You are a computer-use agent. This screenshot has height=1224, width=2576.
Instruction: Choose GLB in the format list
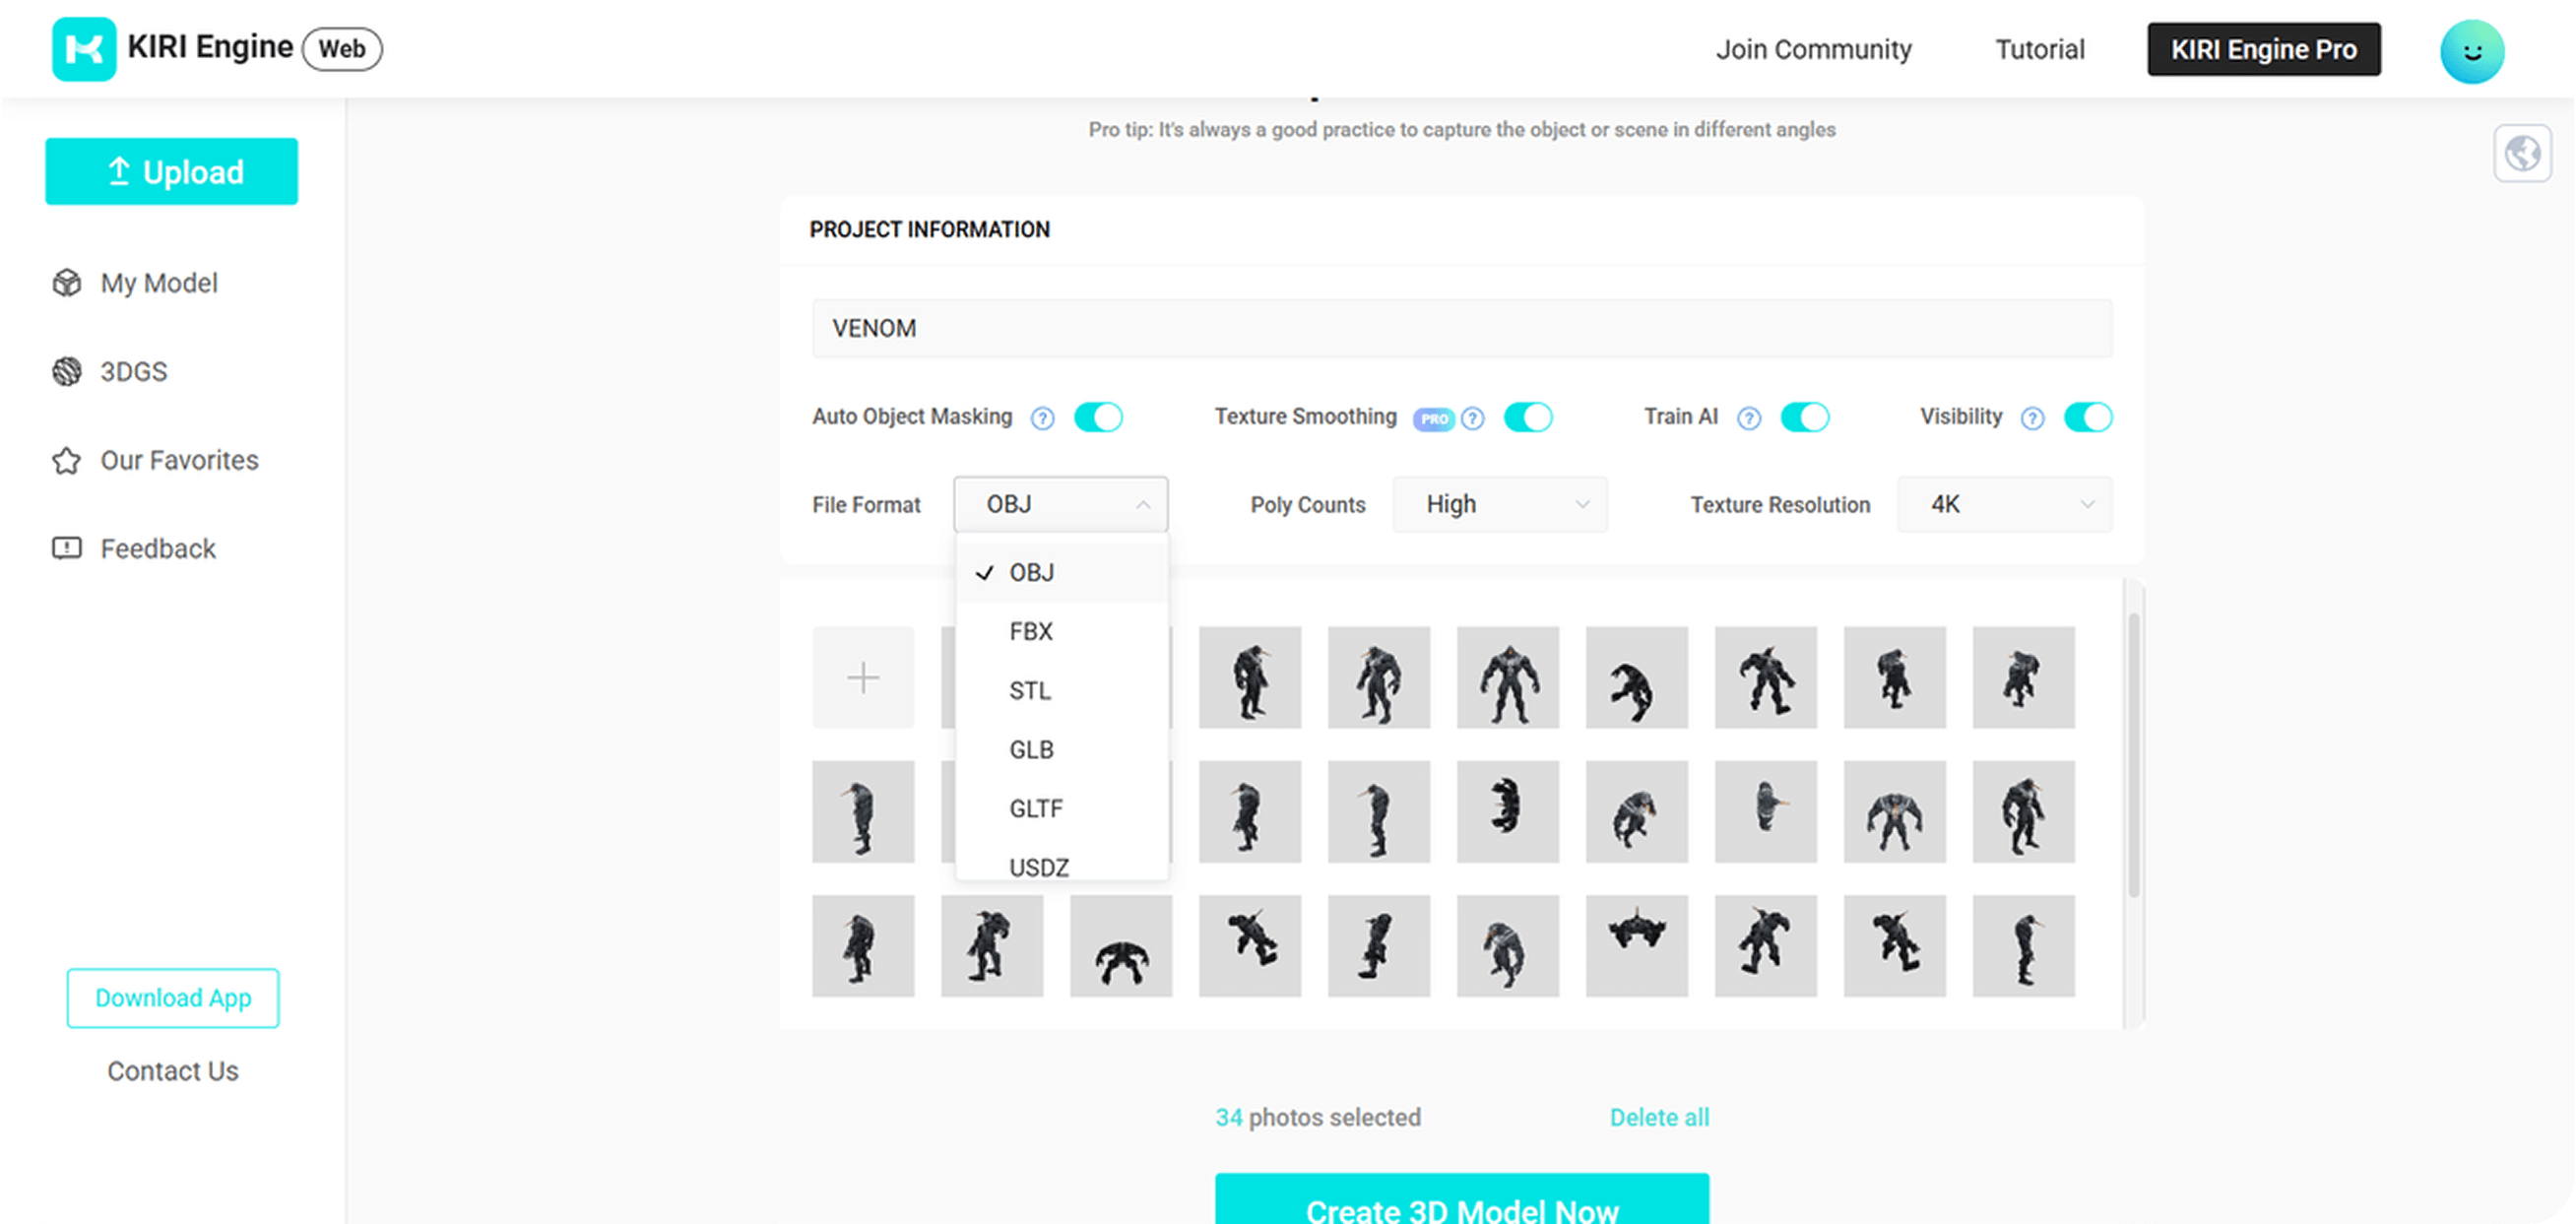click(1031, 750)
